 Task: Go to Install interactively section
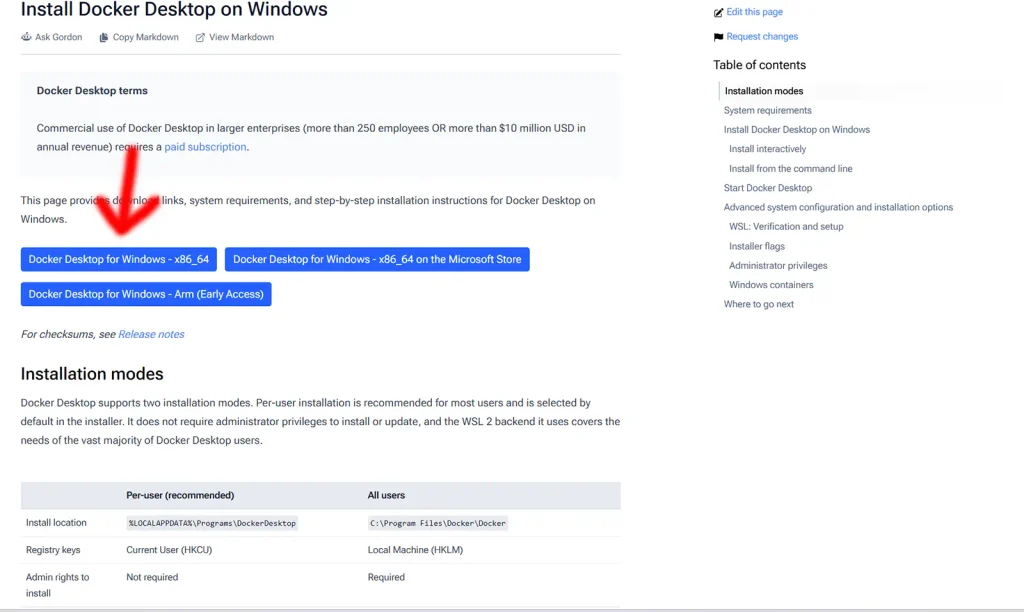click(767, 149)
